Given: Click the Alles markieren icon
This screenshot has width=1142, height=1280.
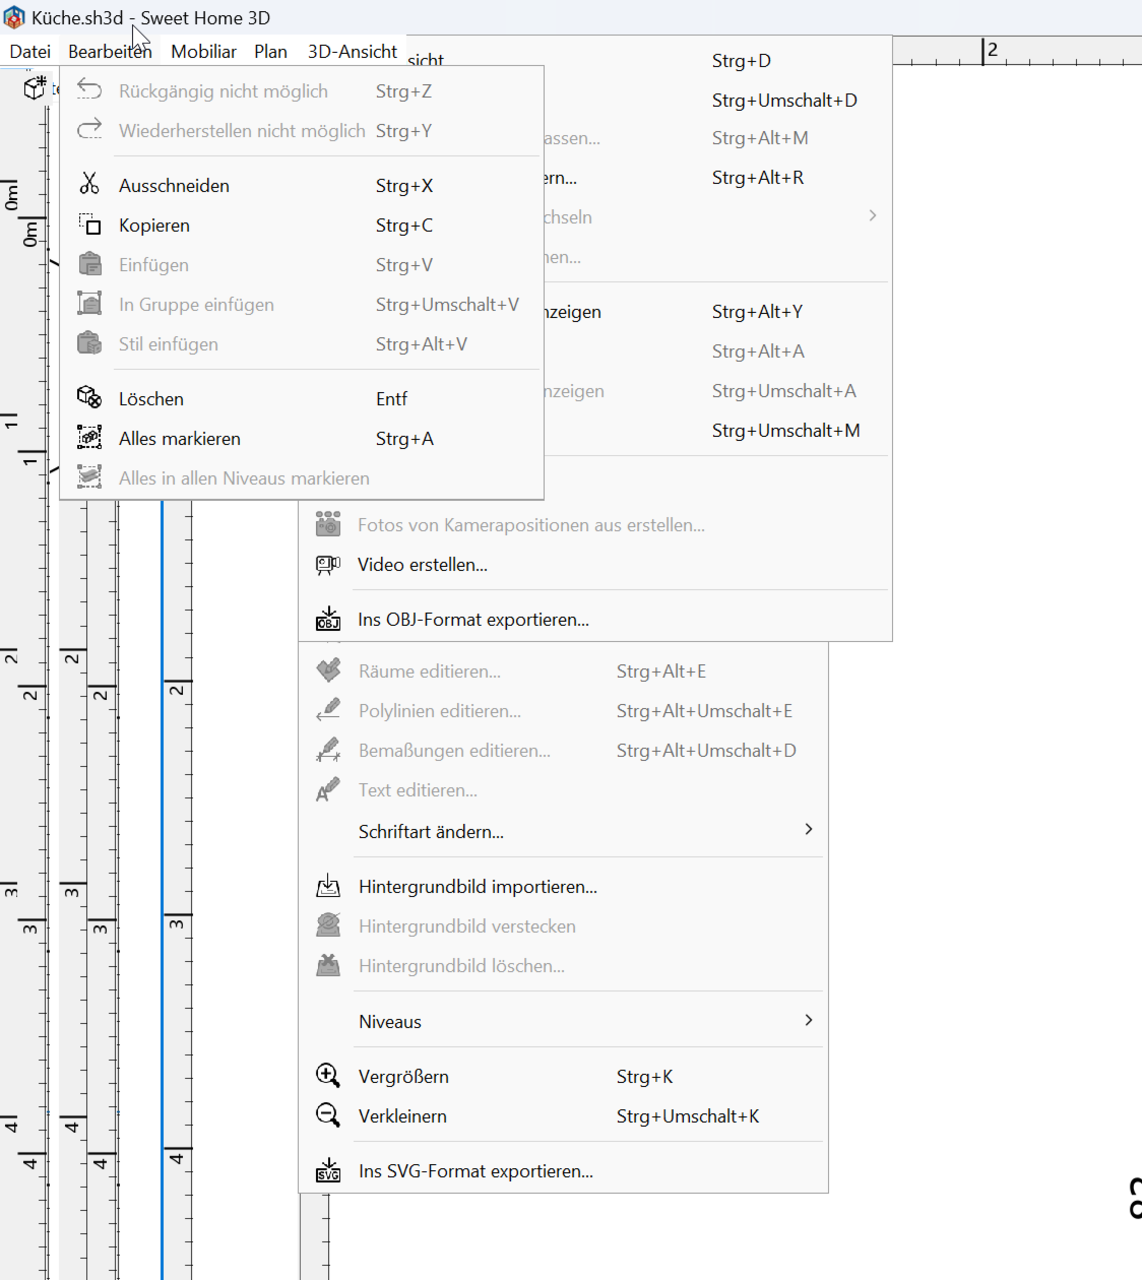Looking at the screenshot, I should (90, 437).
